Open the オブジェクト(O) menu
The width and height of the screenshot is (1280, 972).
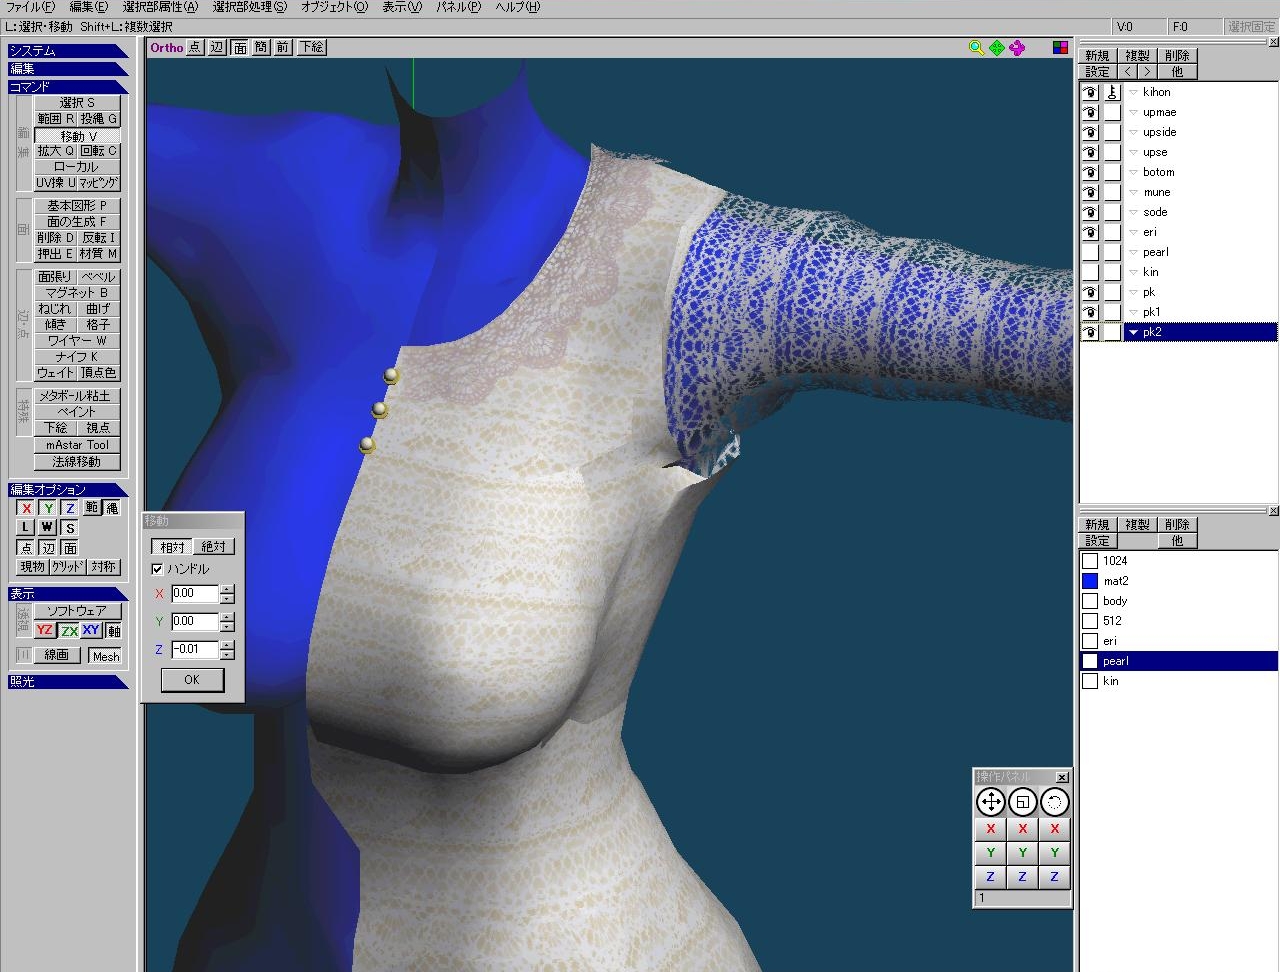[334, 7]
